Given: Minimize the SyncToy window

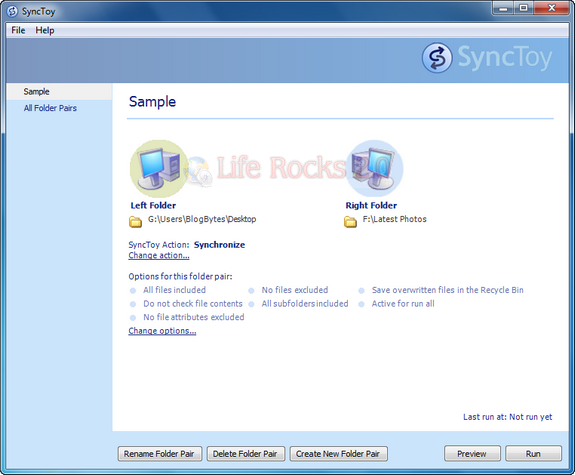Looking at the screenshot, I should [x=503, y=8].
